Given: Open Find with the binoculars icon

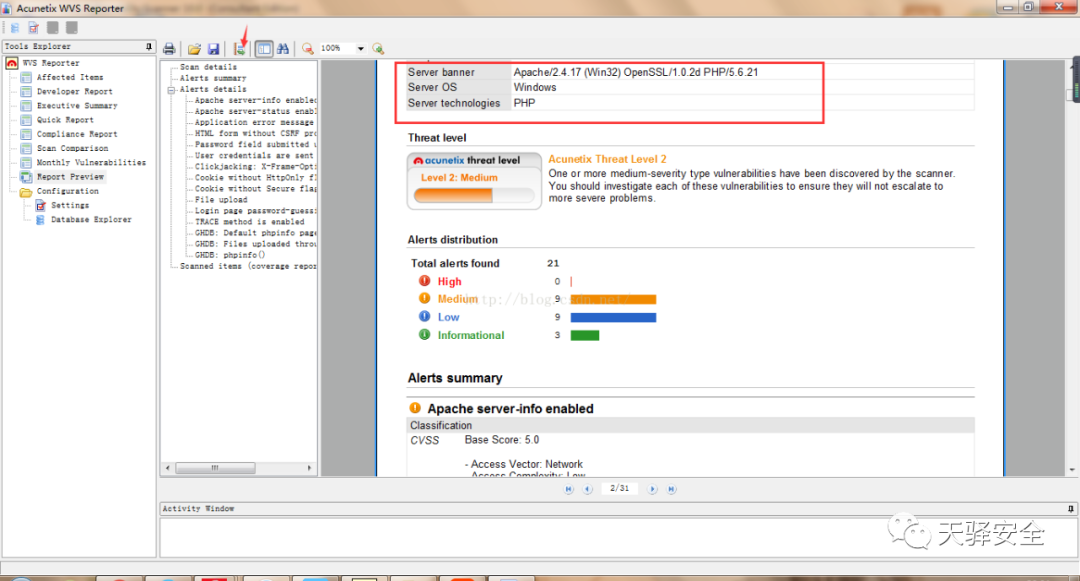Looking at the screenshot, I should coord(283,49).
